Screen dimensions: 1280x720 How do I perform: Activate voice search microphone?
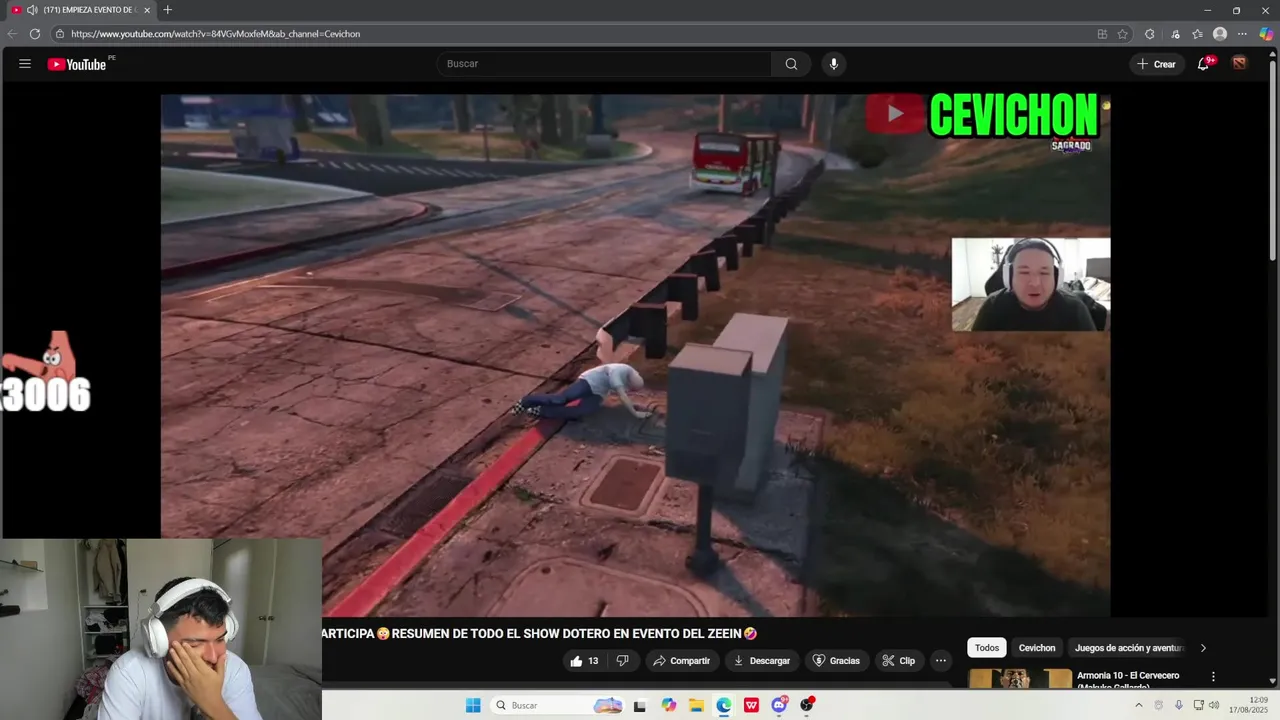point(834,64)
